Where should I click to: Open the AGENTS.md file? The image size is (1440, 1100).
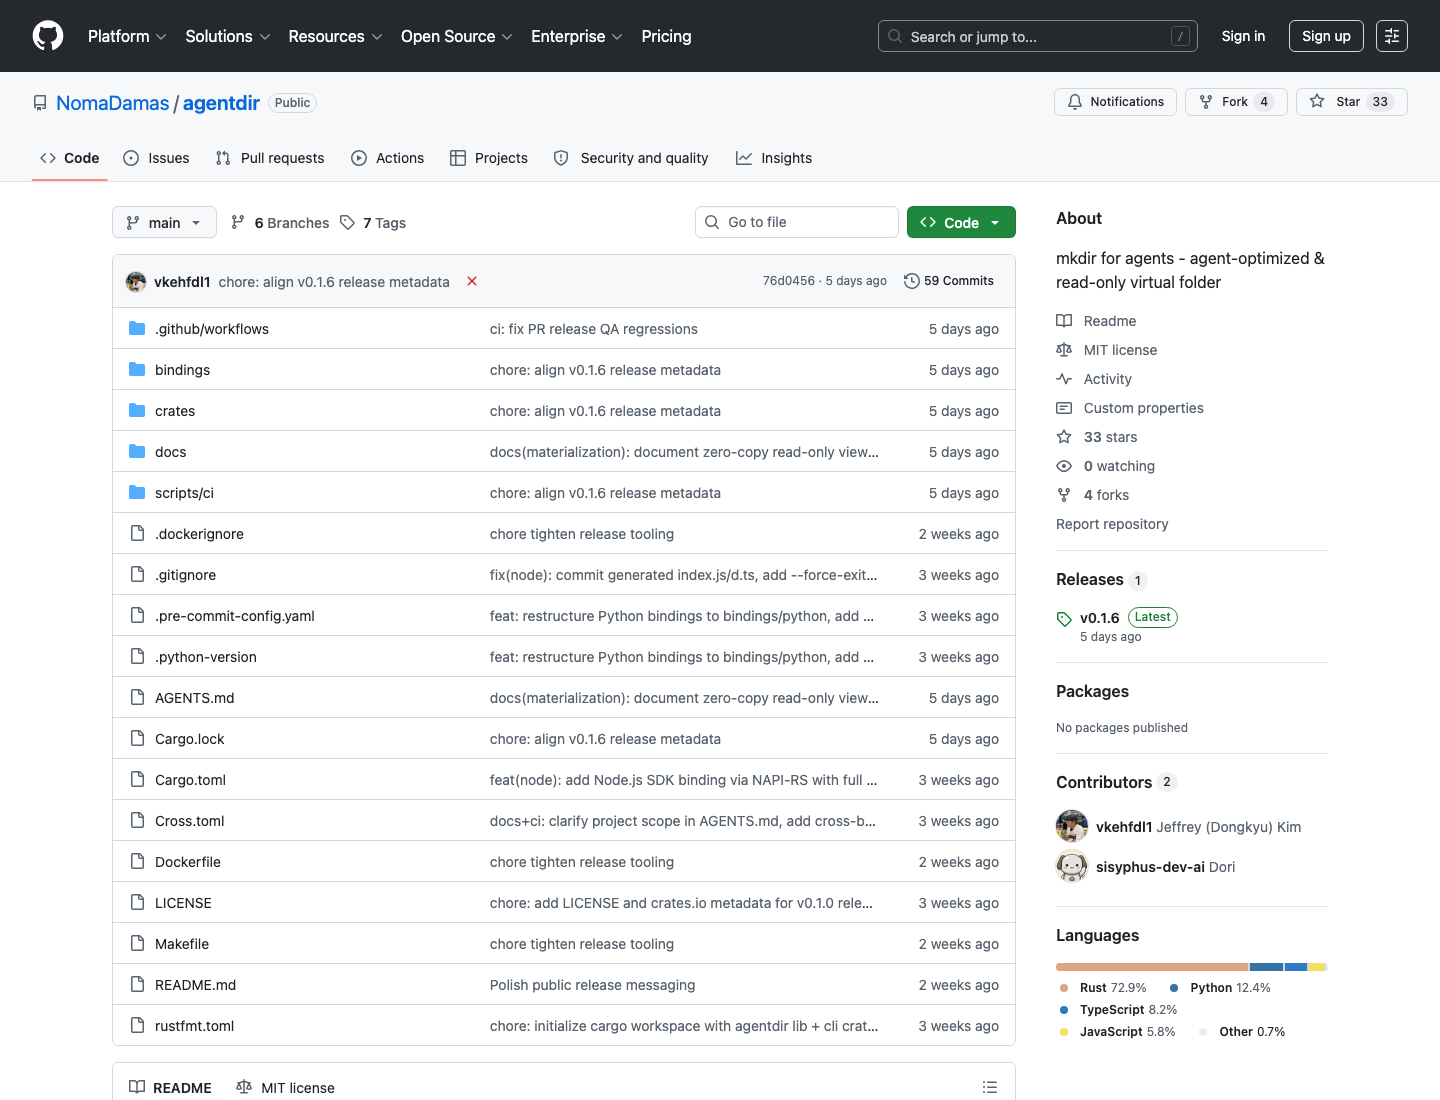[x=195, y=698]
